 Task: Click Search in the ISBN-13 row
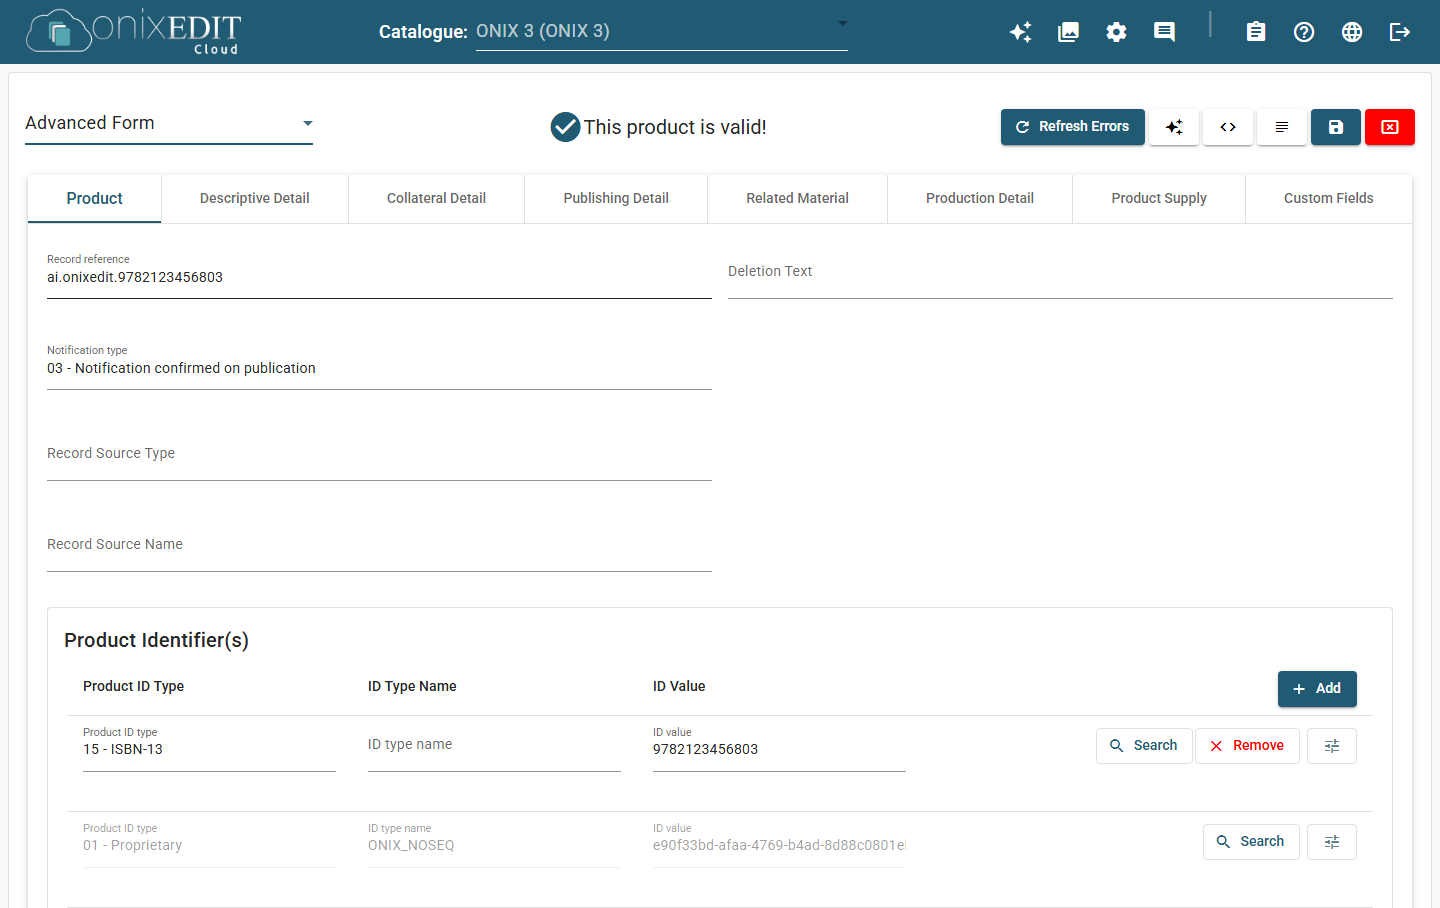point(1144,746)
